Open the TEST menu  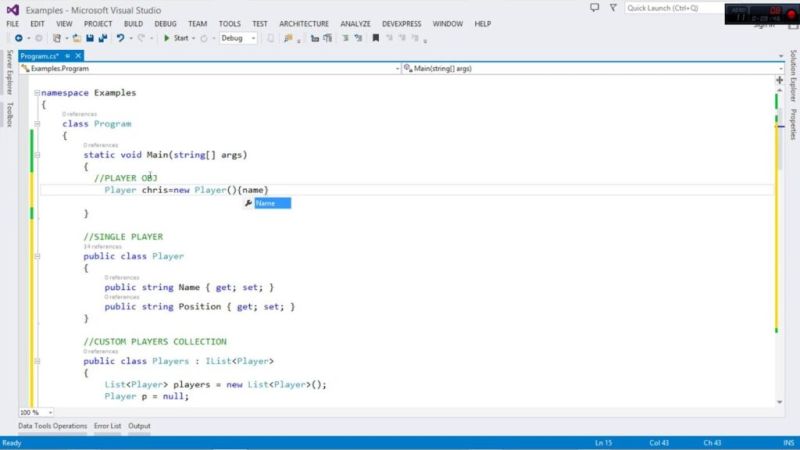coord(260,24)
